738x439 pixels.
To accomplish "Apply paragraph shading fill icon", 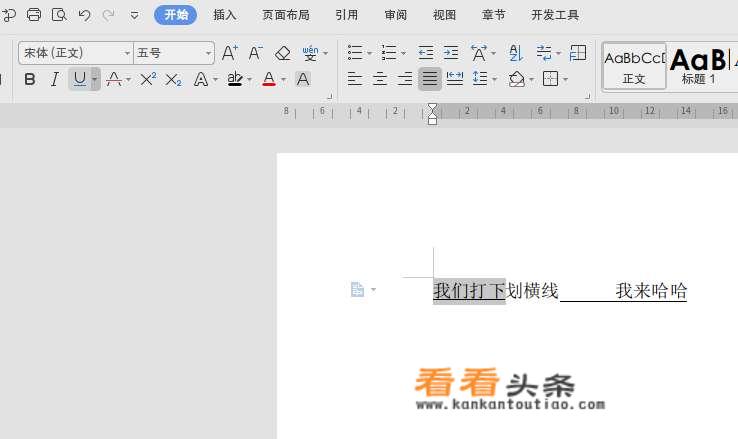I will [517, 79].
